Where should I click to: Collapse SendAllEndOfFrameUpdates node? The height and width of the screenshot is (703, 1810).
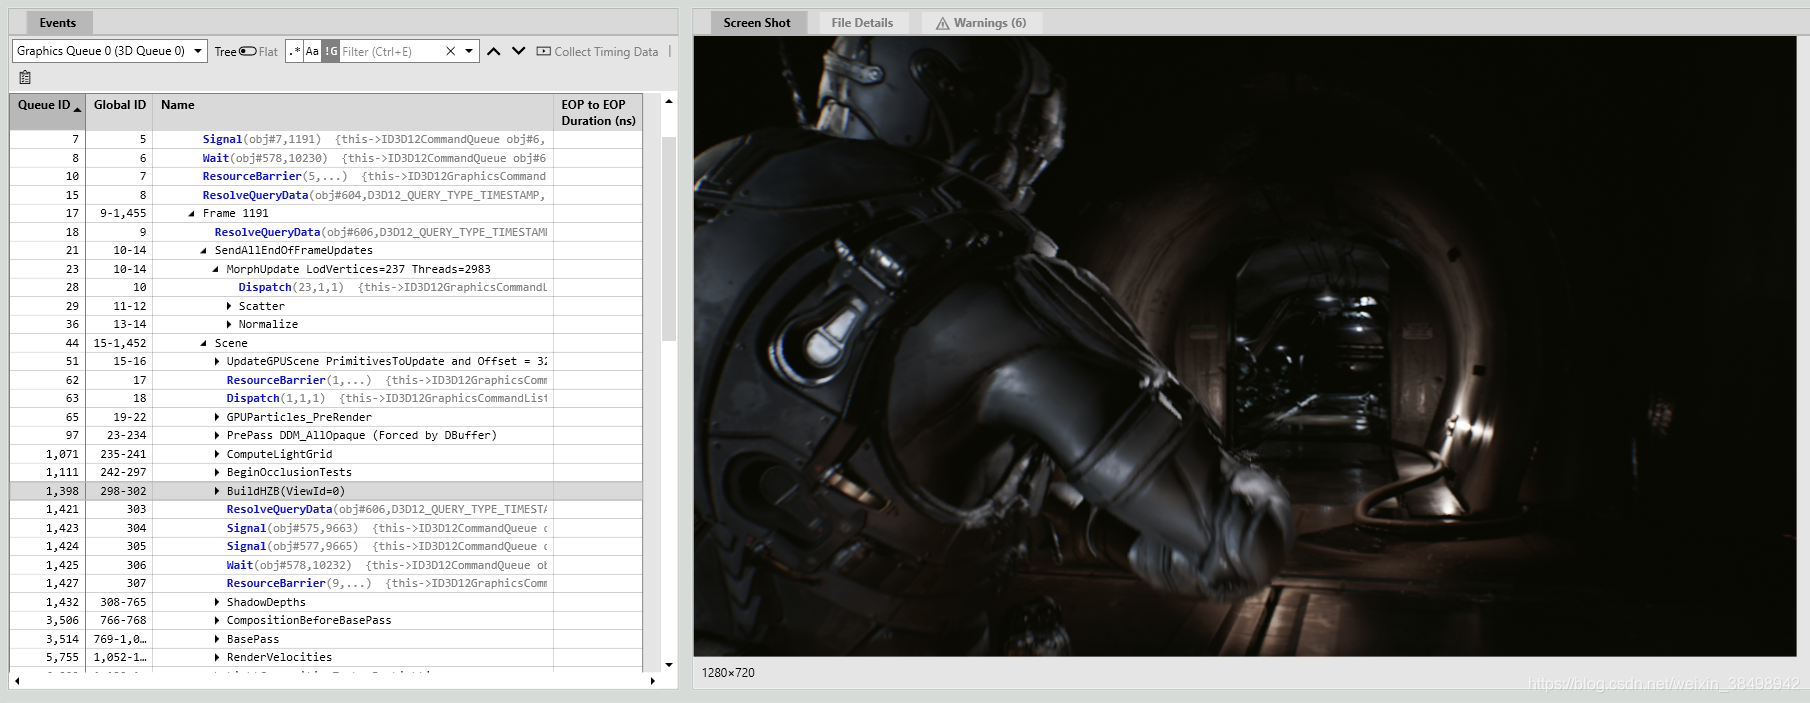click(204, 251)
